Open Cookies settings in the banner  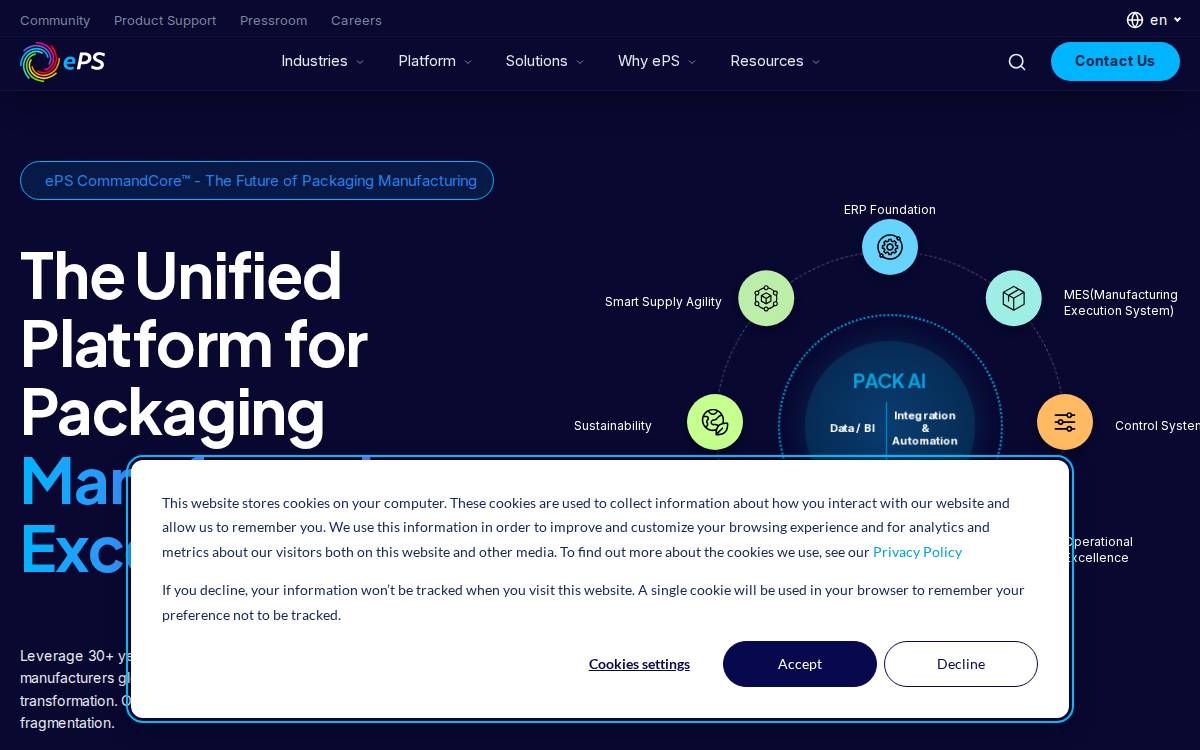(639, 664)
